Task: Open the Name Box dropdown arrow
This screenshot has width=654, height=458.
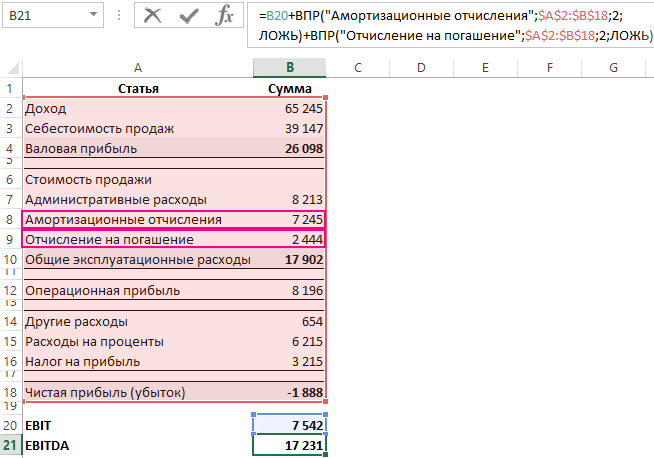Action: [x=93, y=15]
